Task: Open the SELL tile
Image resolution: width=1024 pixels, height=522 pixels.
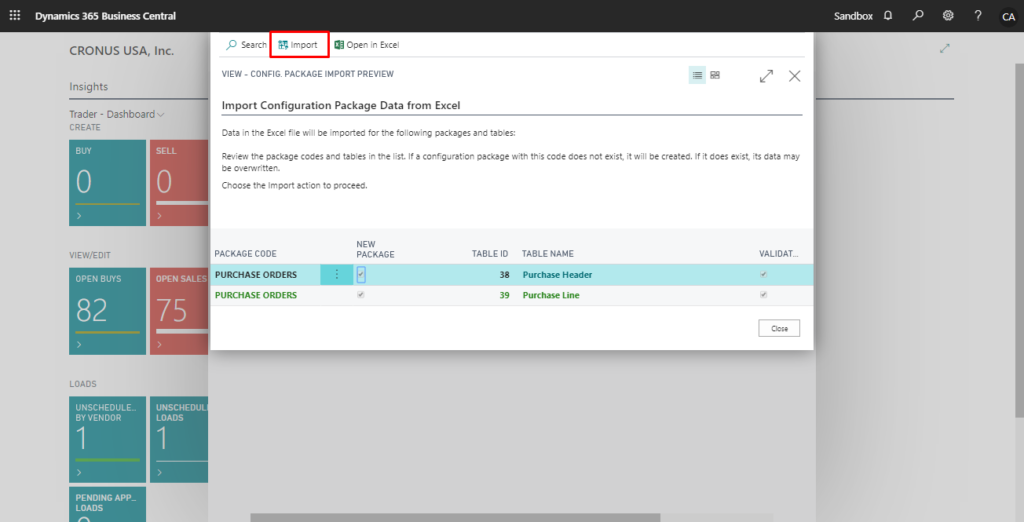Action: [179, 183]
